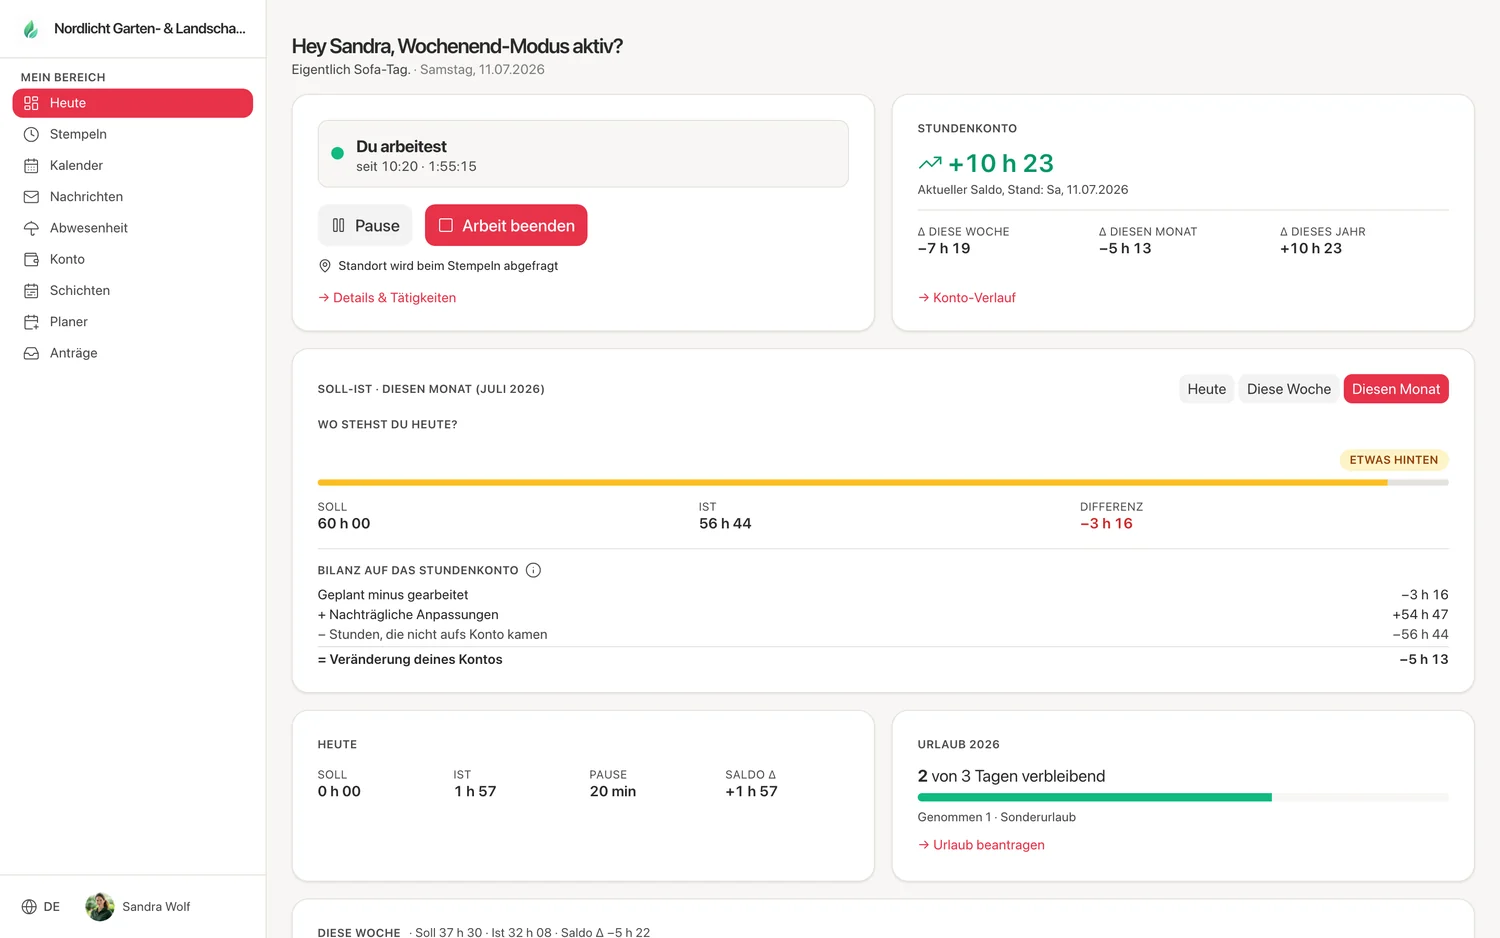Click 'Standort wird beim Stempeln abgefragt' text
1500x938 pixels.
click(448, 266)
